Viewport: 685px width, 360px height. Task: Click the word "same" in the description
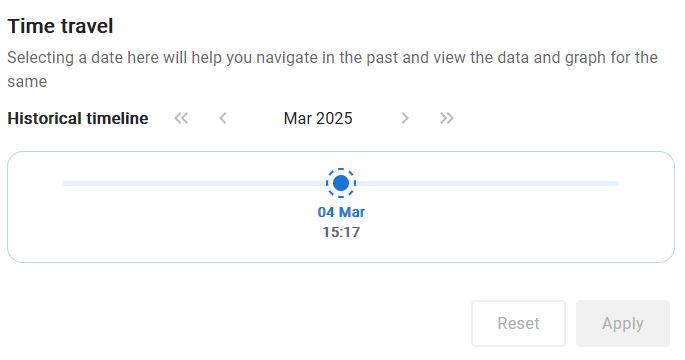tap(27, 82)
